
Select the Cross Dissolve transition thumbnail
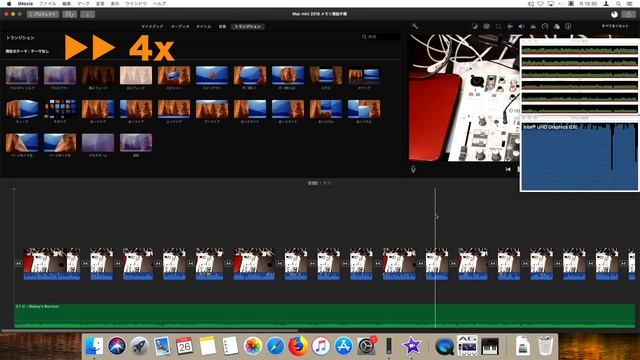tap(22, 75)
